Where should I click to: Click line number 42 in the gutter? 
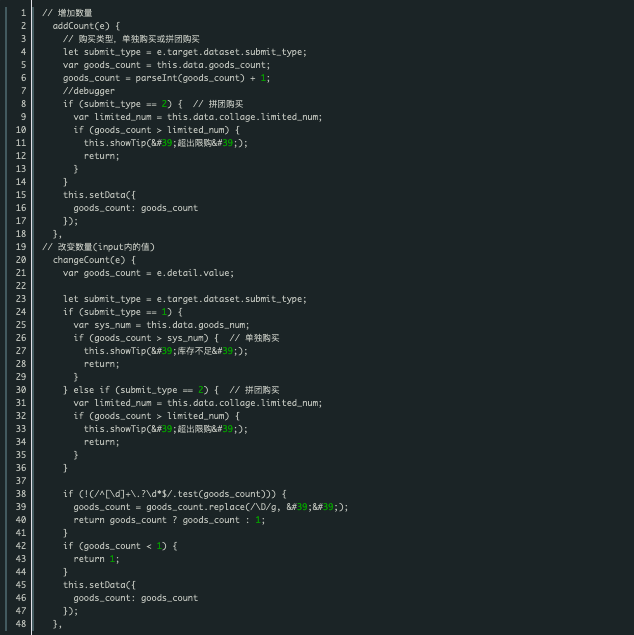(x=21, y=546)
